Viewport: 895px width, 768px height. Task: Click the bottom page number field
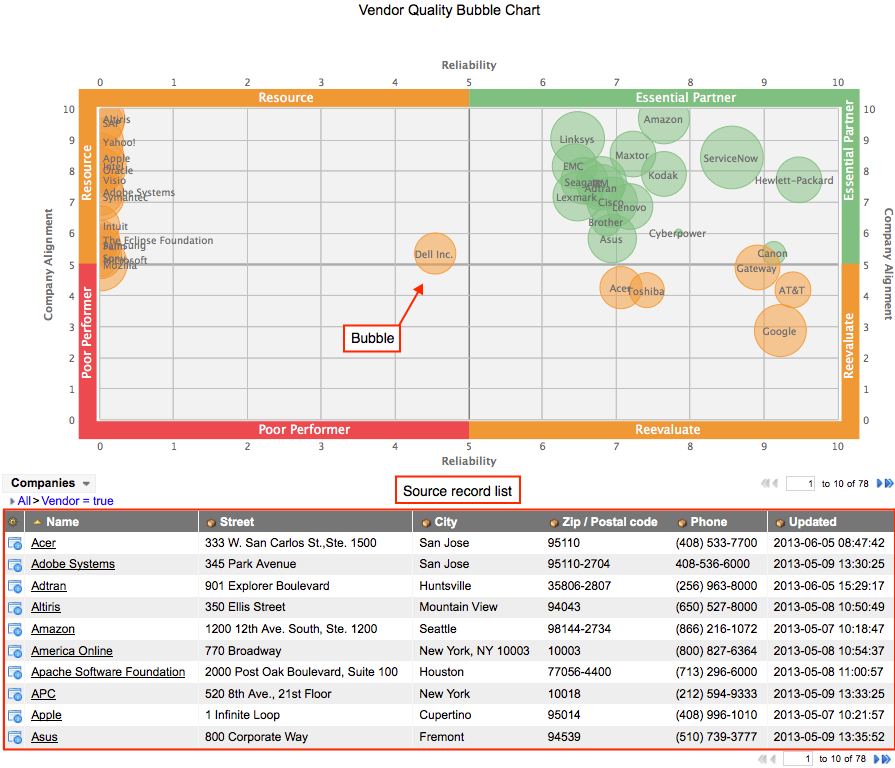pyautogui.click(x=797, y=759)
